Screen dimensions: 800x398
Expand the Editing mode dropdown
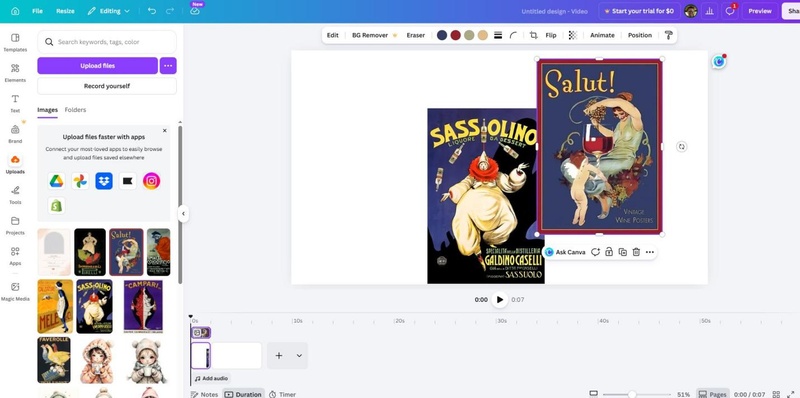109,11
